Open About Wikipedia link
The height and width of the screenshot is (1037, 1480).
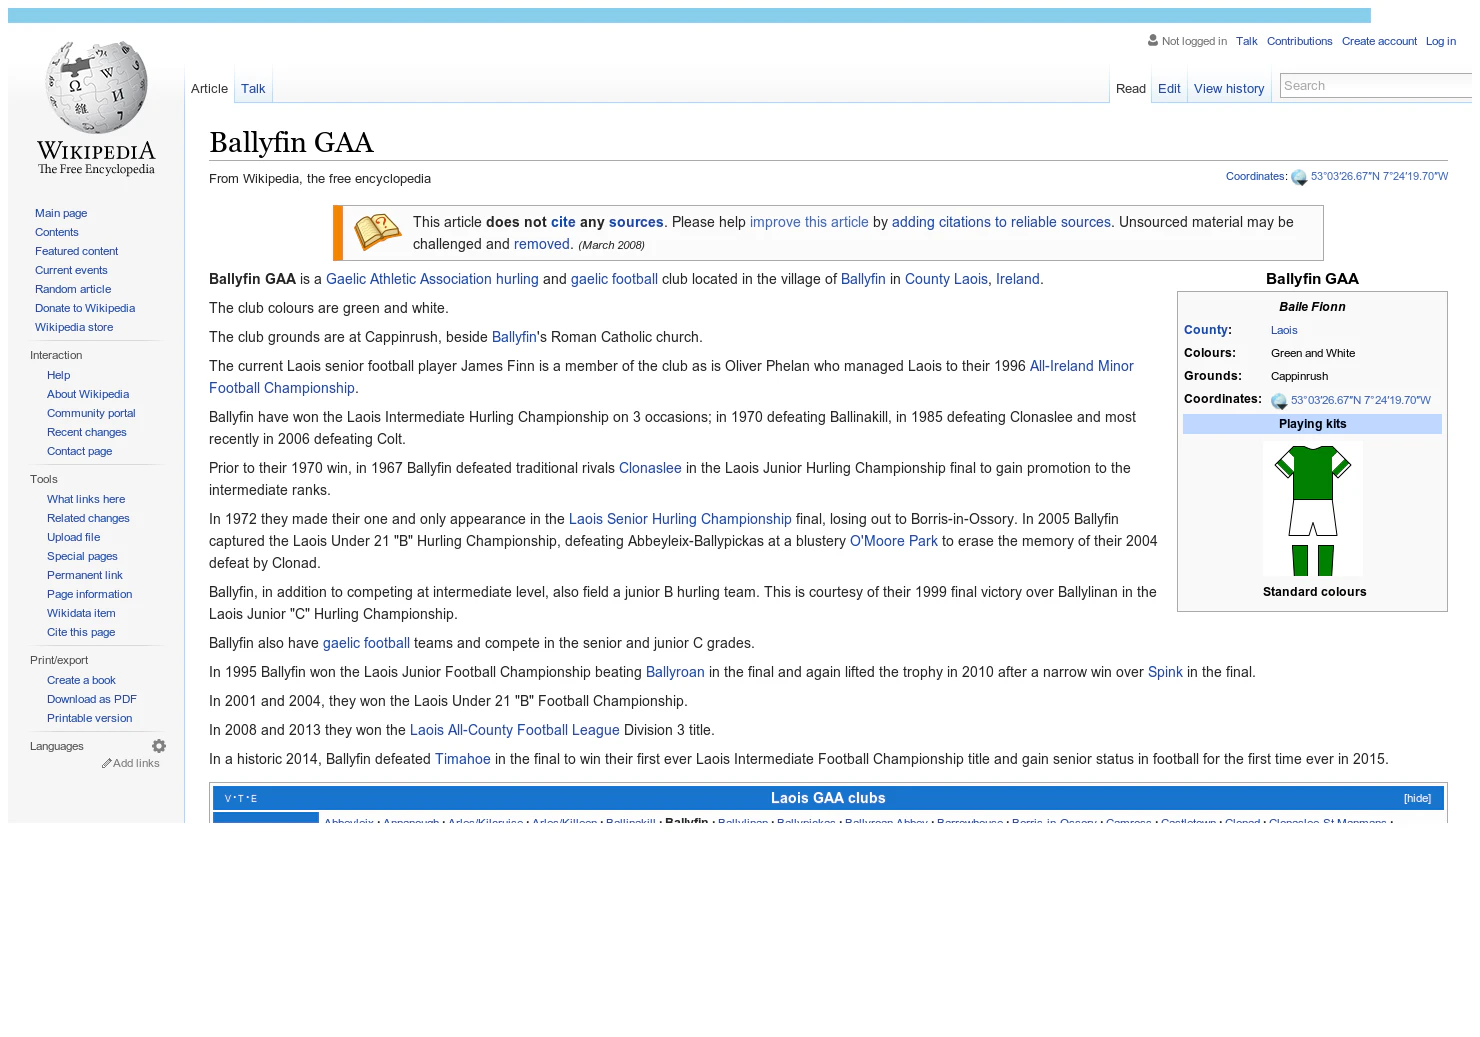[88, 394]
